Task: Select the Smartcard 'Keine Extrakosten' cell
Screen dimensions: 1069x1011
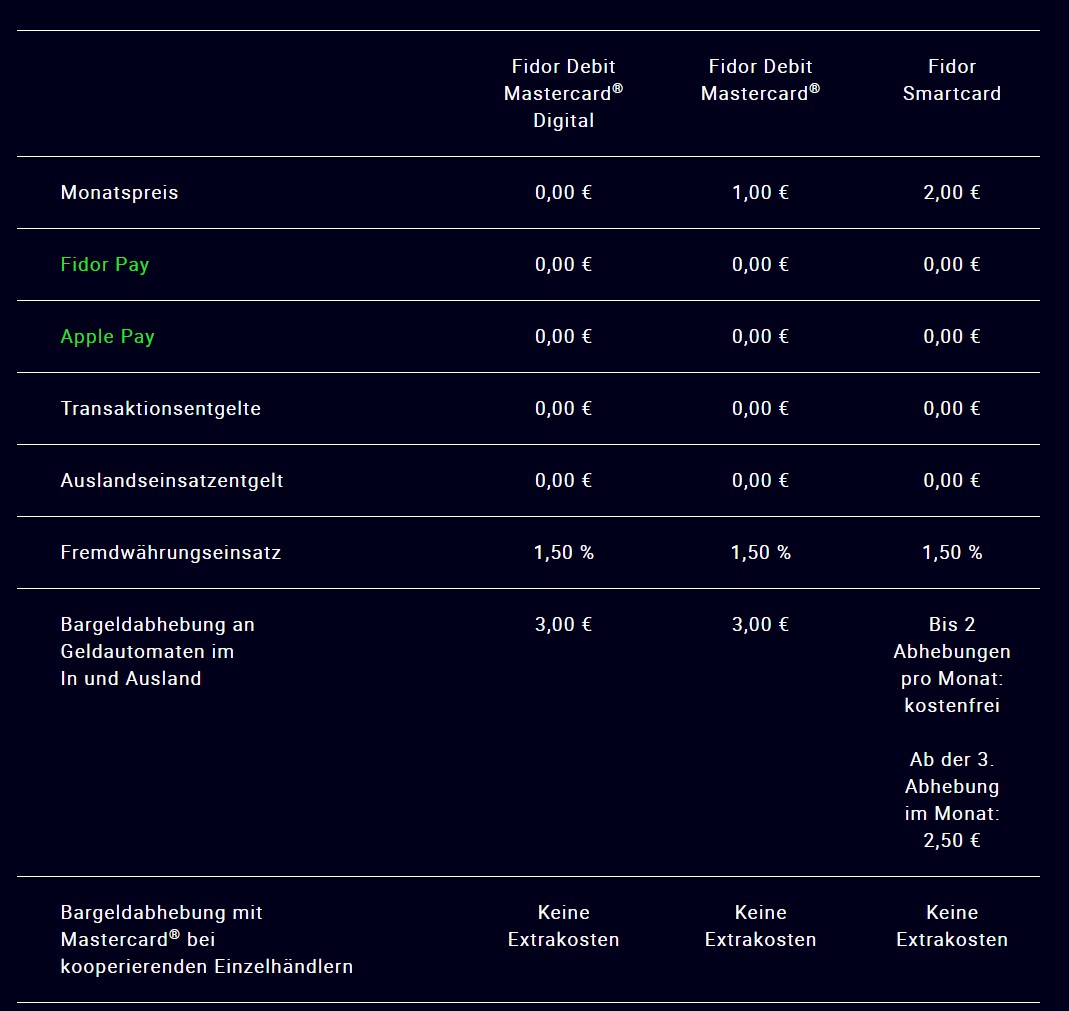Action: 951,926
